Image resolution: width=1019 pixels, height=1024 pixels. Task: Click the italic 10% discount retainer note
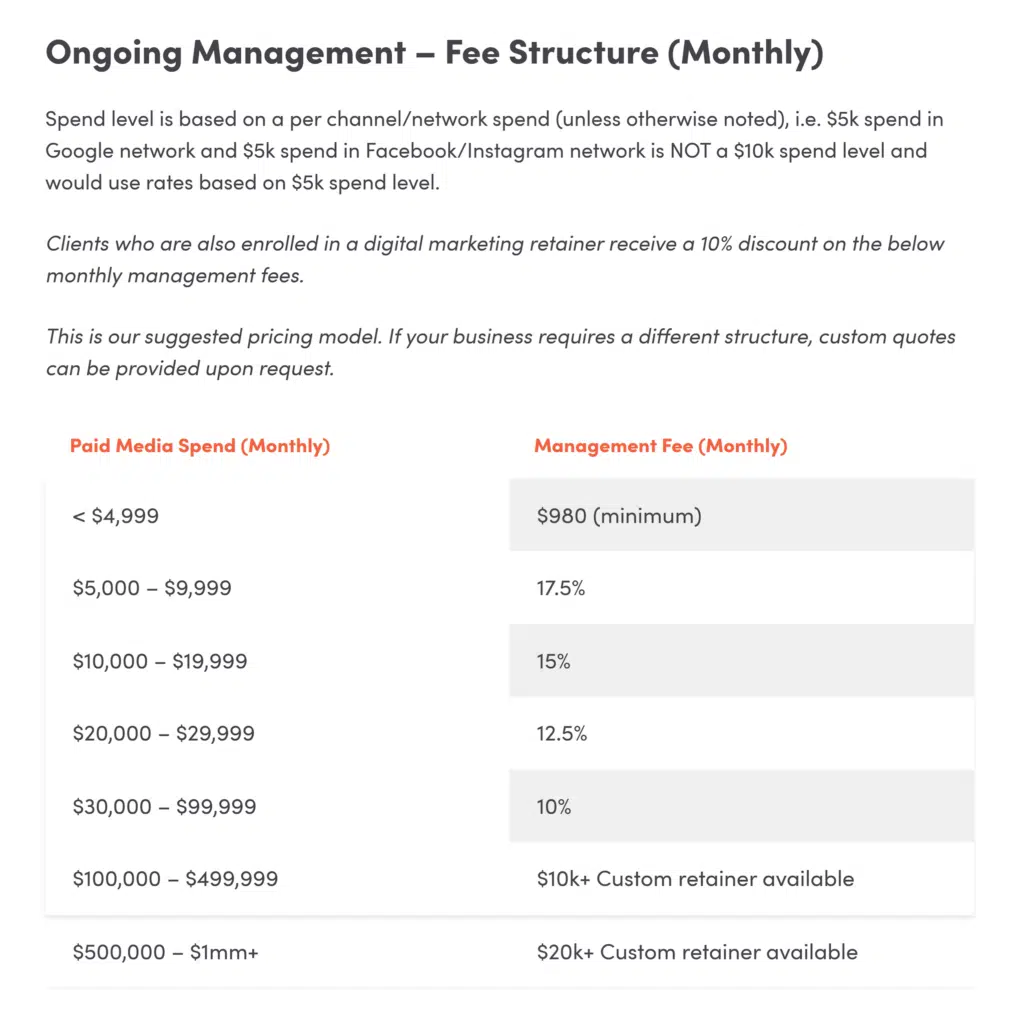tap(494, 259)
